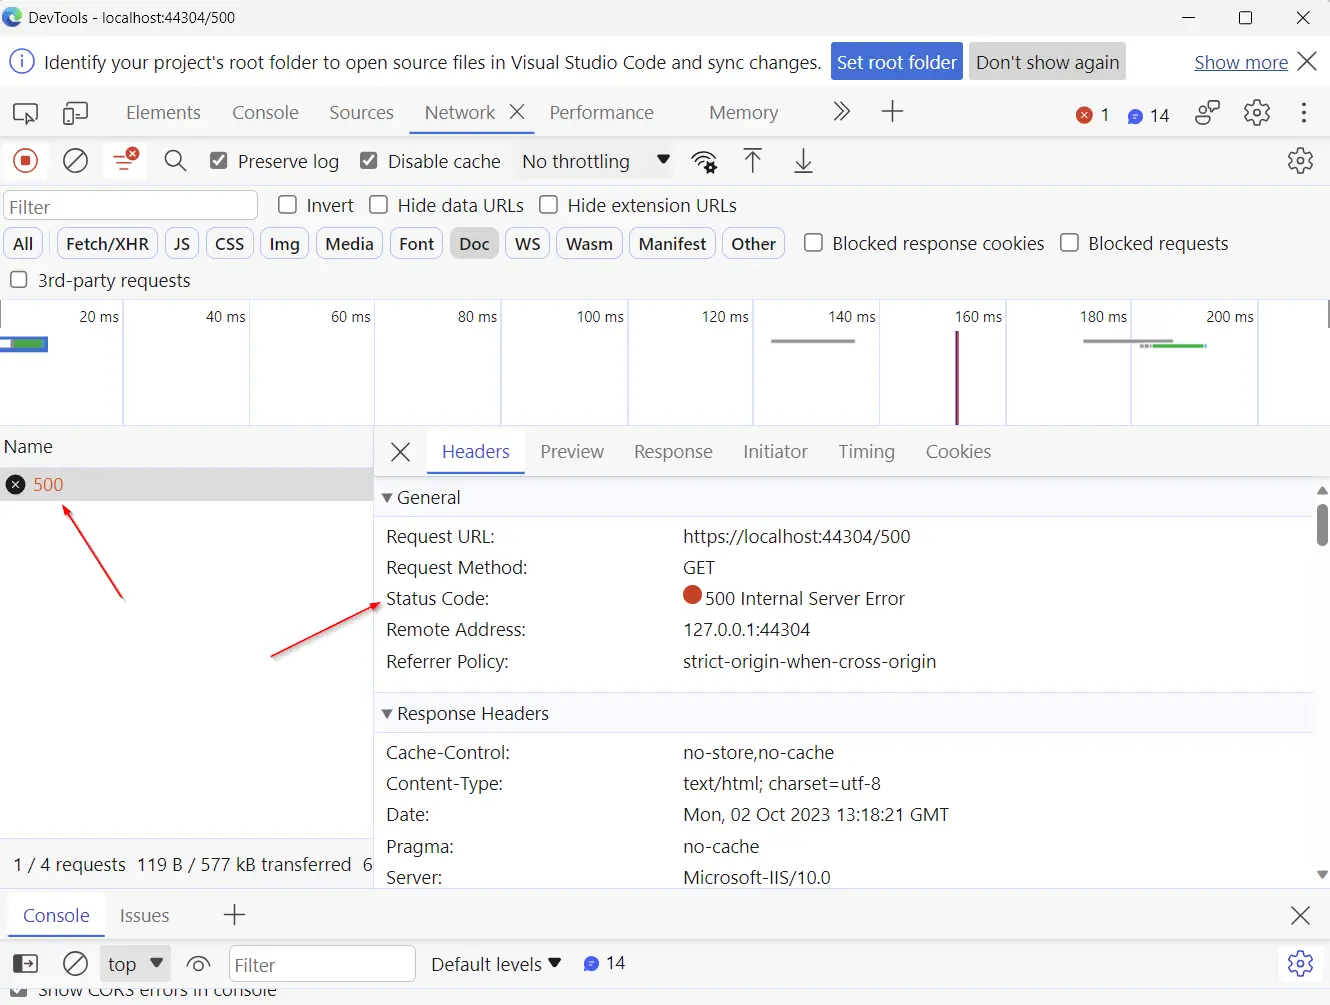Select the inspect element tool
The width and height of the screenshot is (1330, 1005).
(25, 113)
